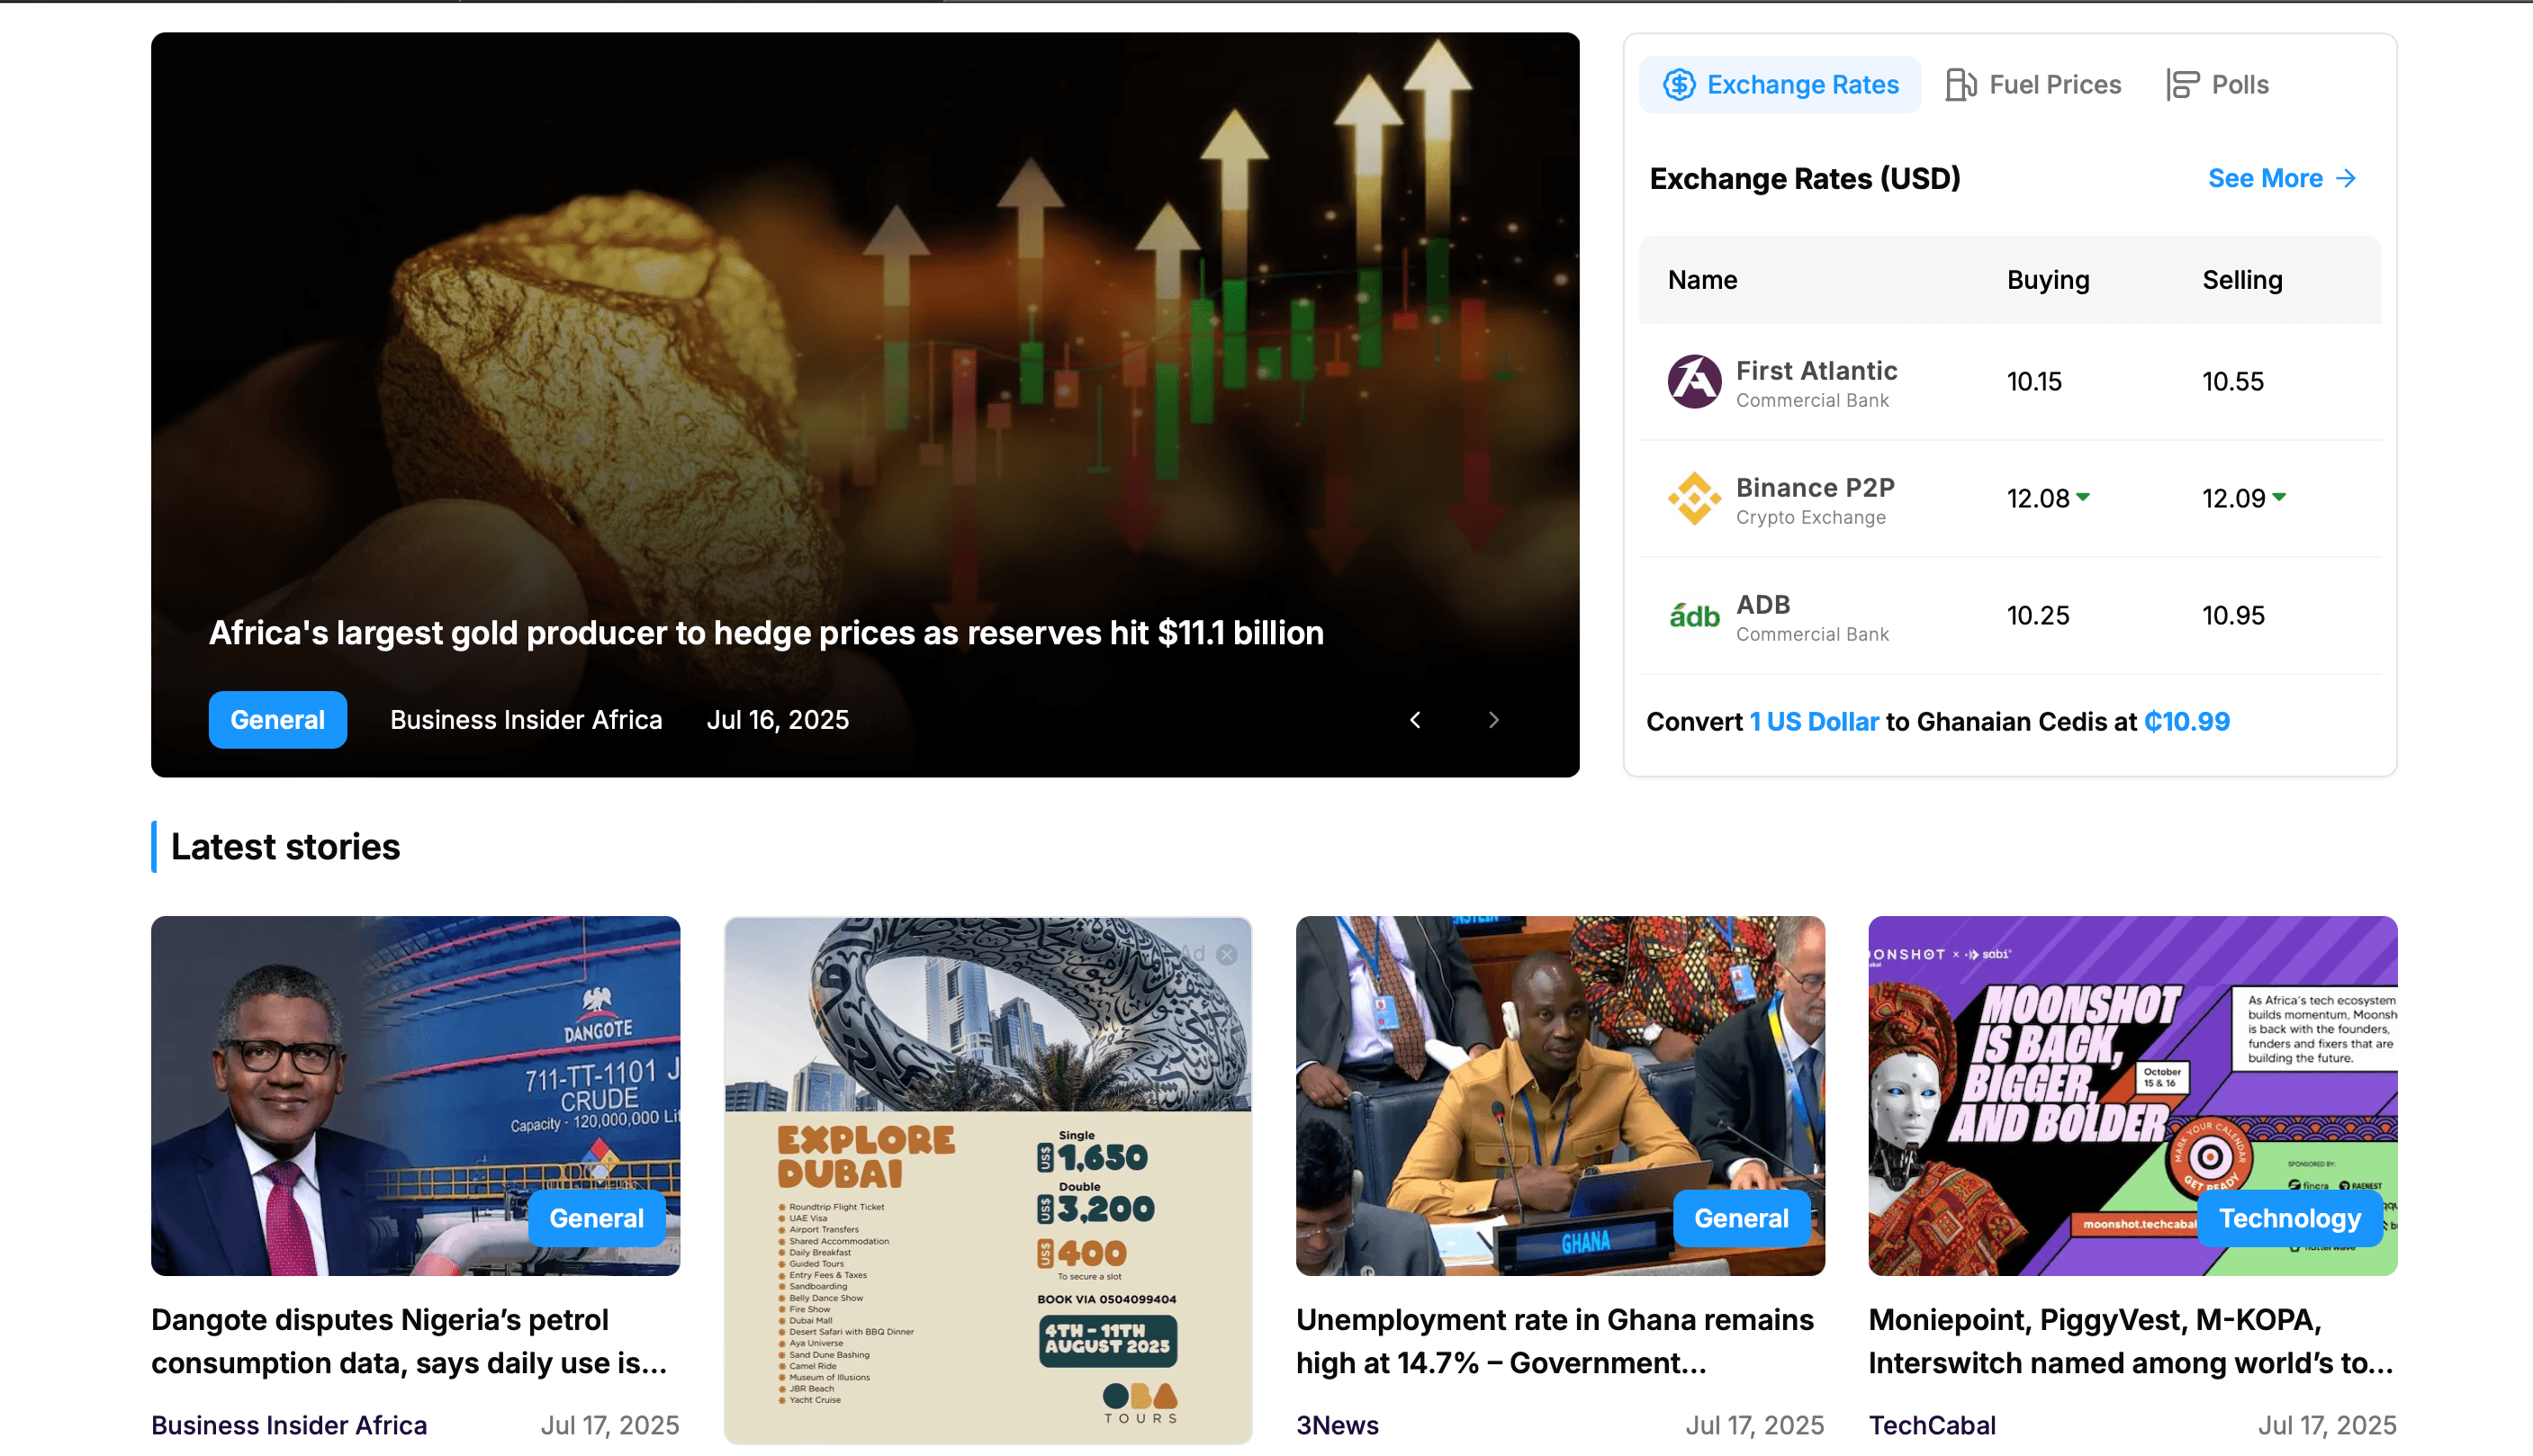Go back using the carousel previous arrow
The image size is (2533, 1456).
coord(1414,719)
